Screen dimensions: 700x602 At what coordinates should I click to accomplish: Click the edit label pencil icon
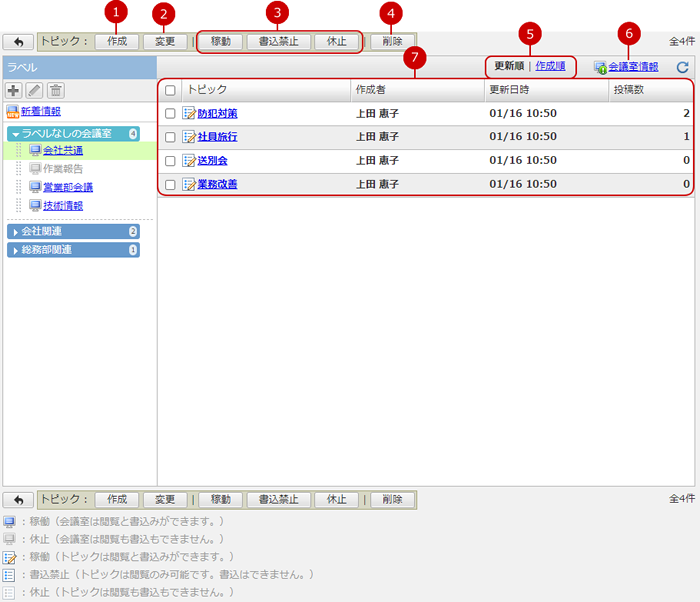coord(35,90)
